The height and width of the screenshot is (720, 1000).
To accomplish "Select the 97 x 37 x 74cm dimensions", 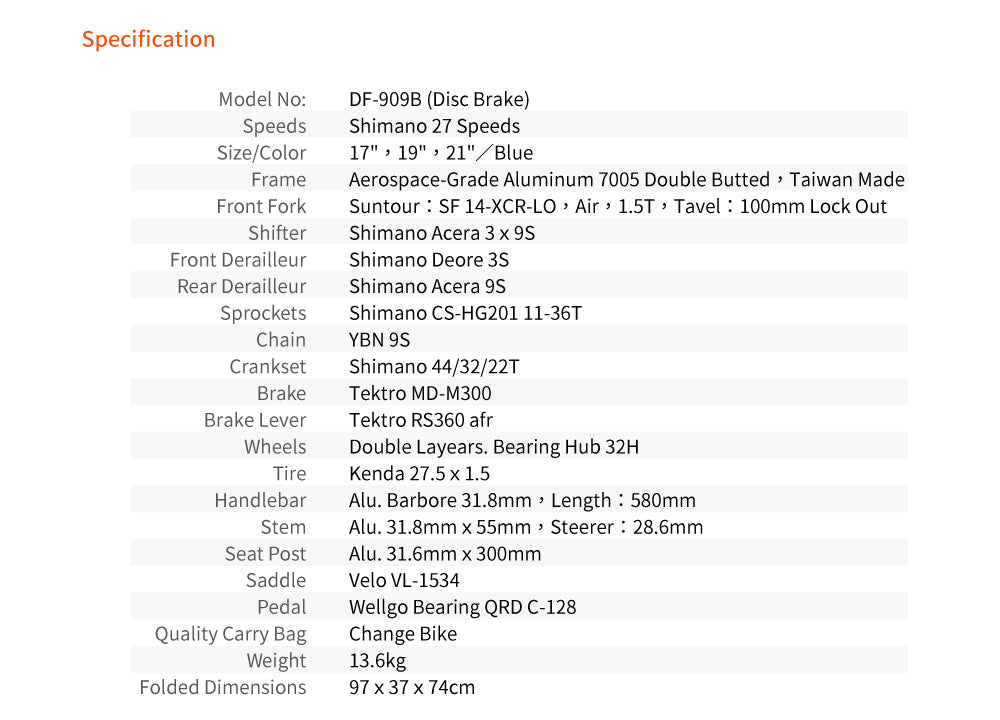I will pyautogui.click(x=412, y=687).
